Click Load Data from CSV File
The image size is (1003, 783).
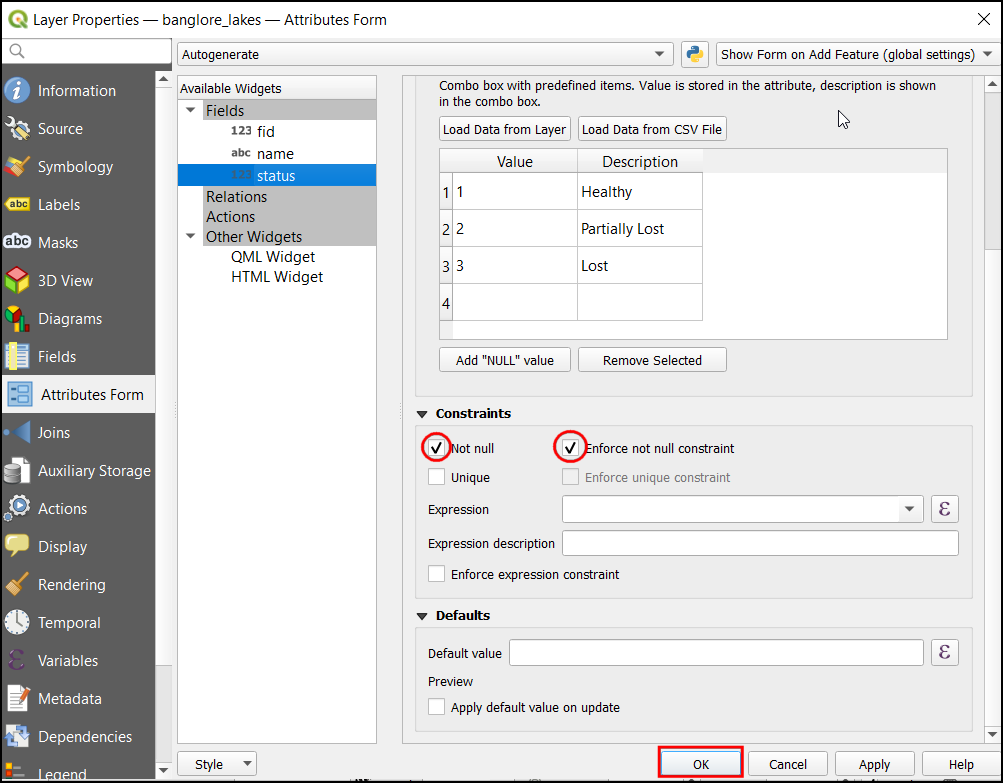coord(652,129)
